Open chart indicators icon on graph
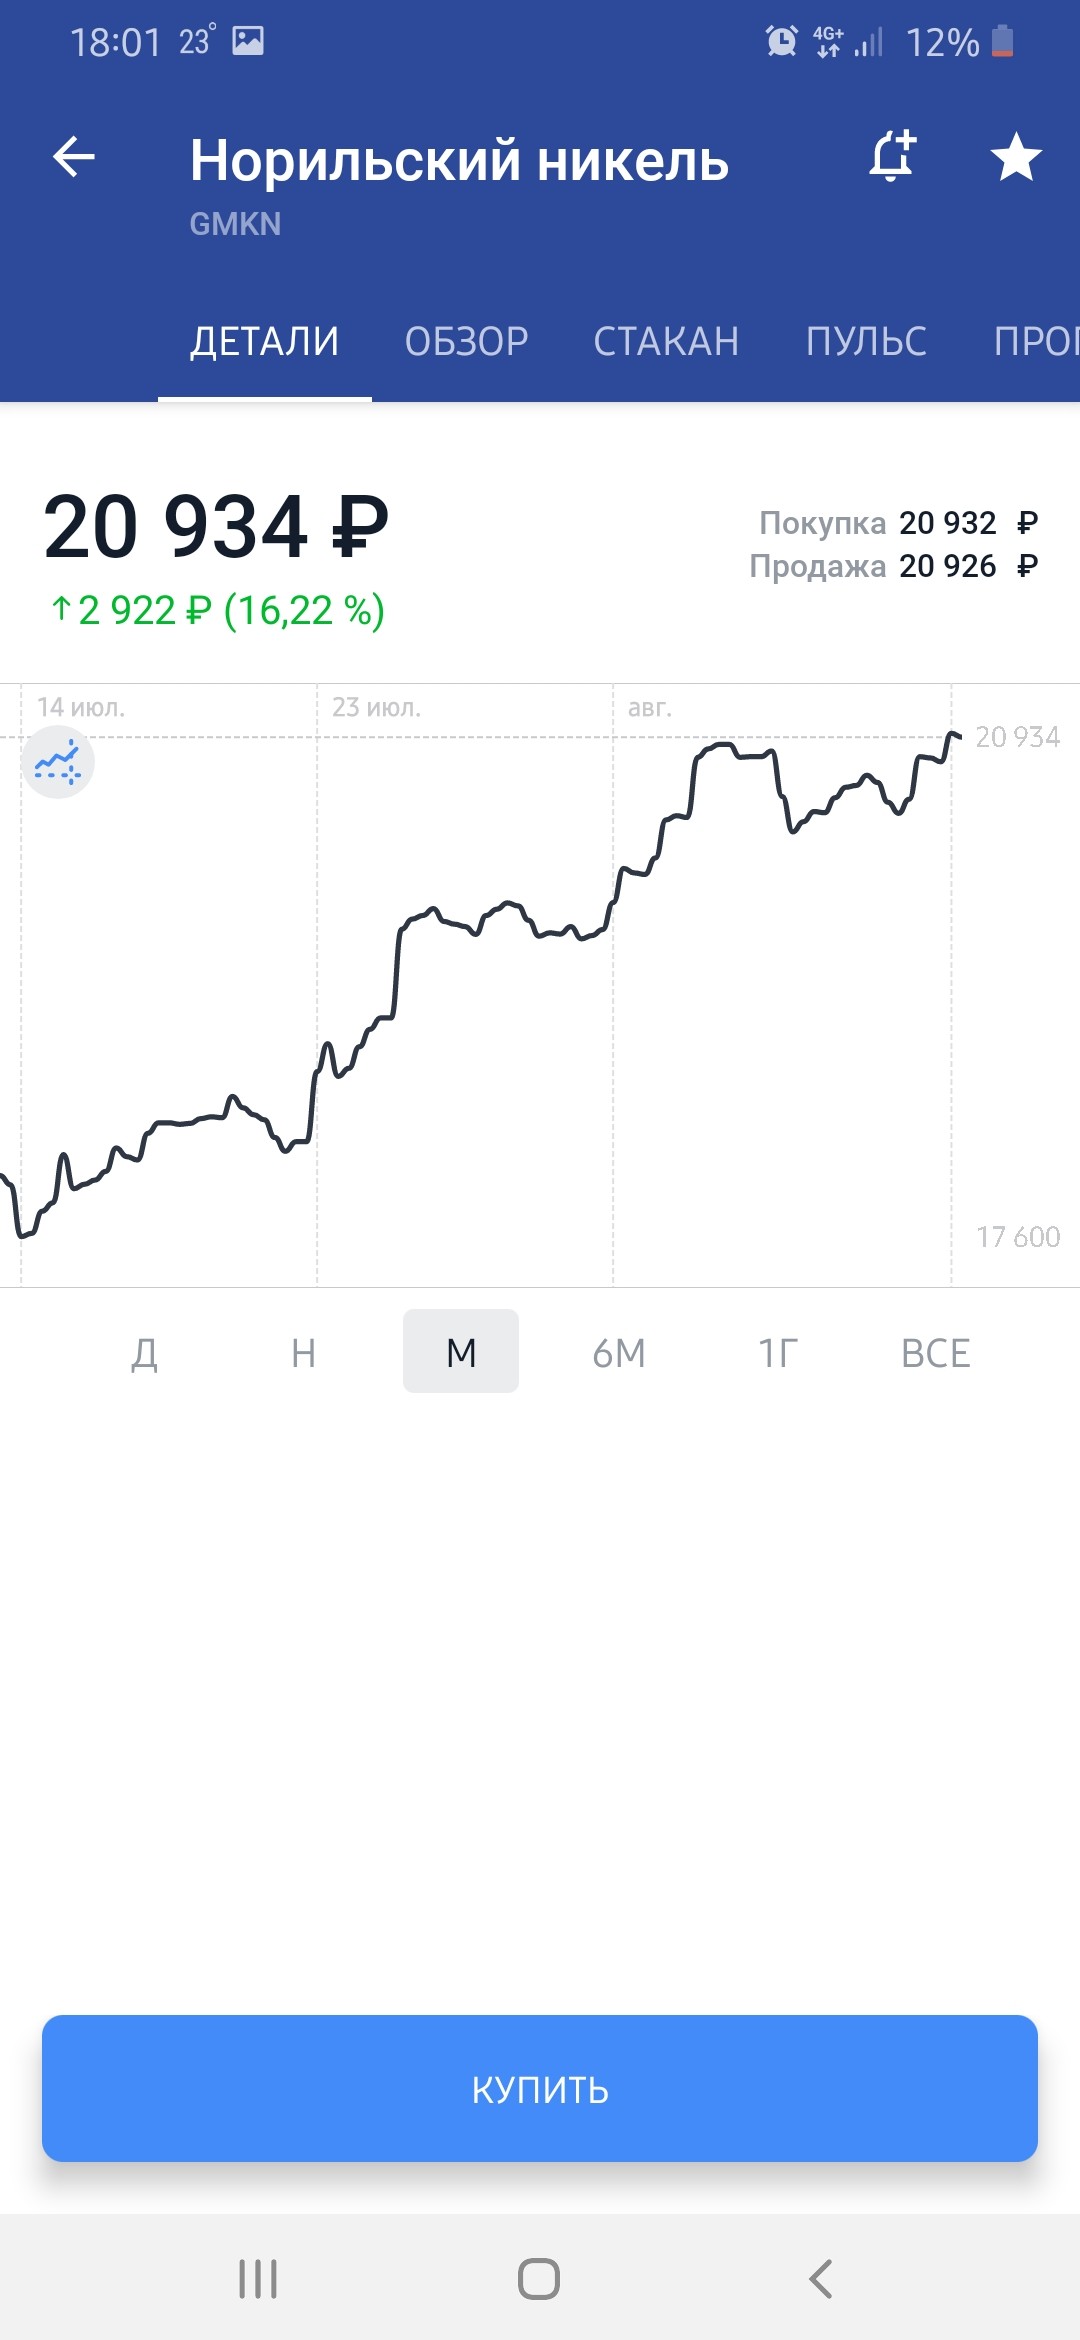This screenshot has width=1080, height=2340. [58, 763]
